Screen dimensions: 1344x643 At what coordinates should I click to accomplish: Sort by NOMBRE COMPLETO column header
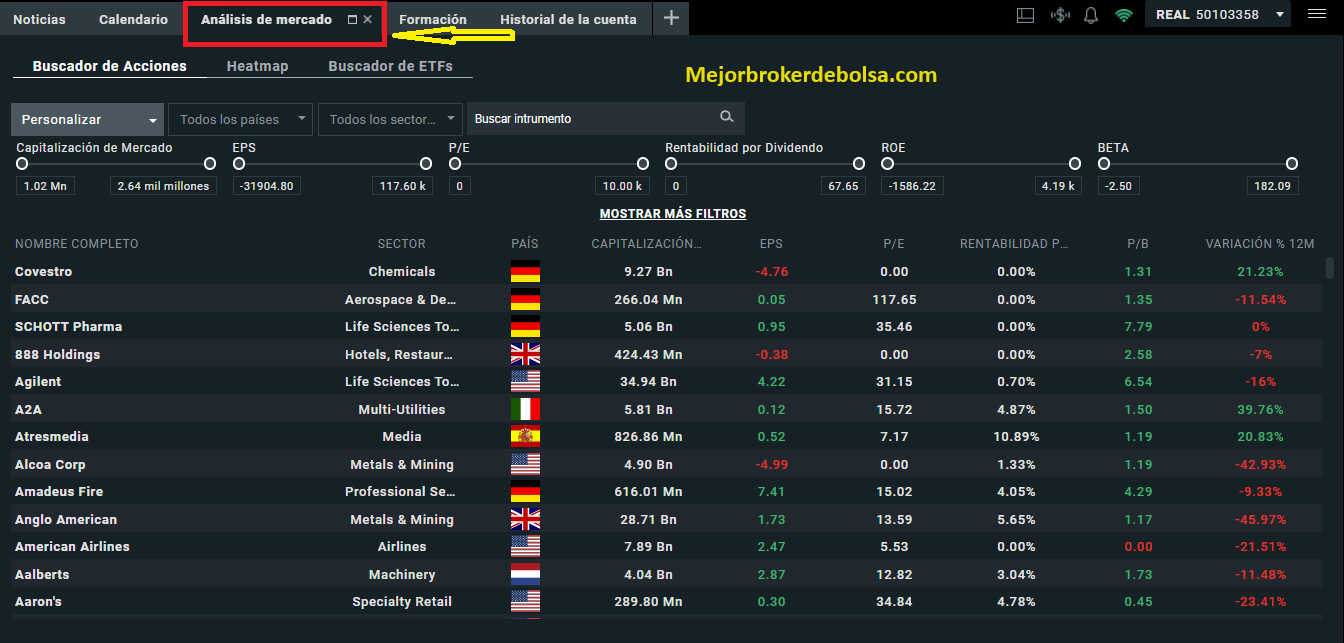[77, 244]
